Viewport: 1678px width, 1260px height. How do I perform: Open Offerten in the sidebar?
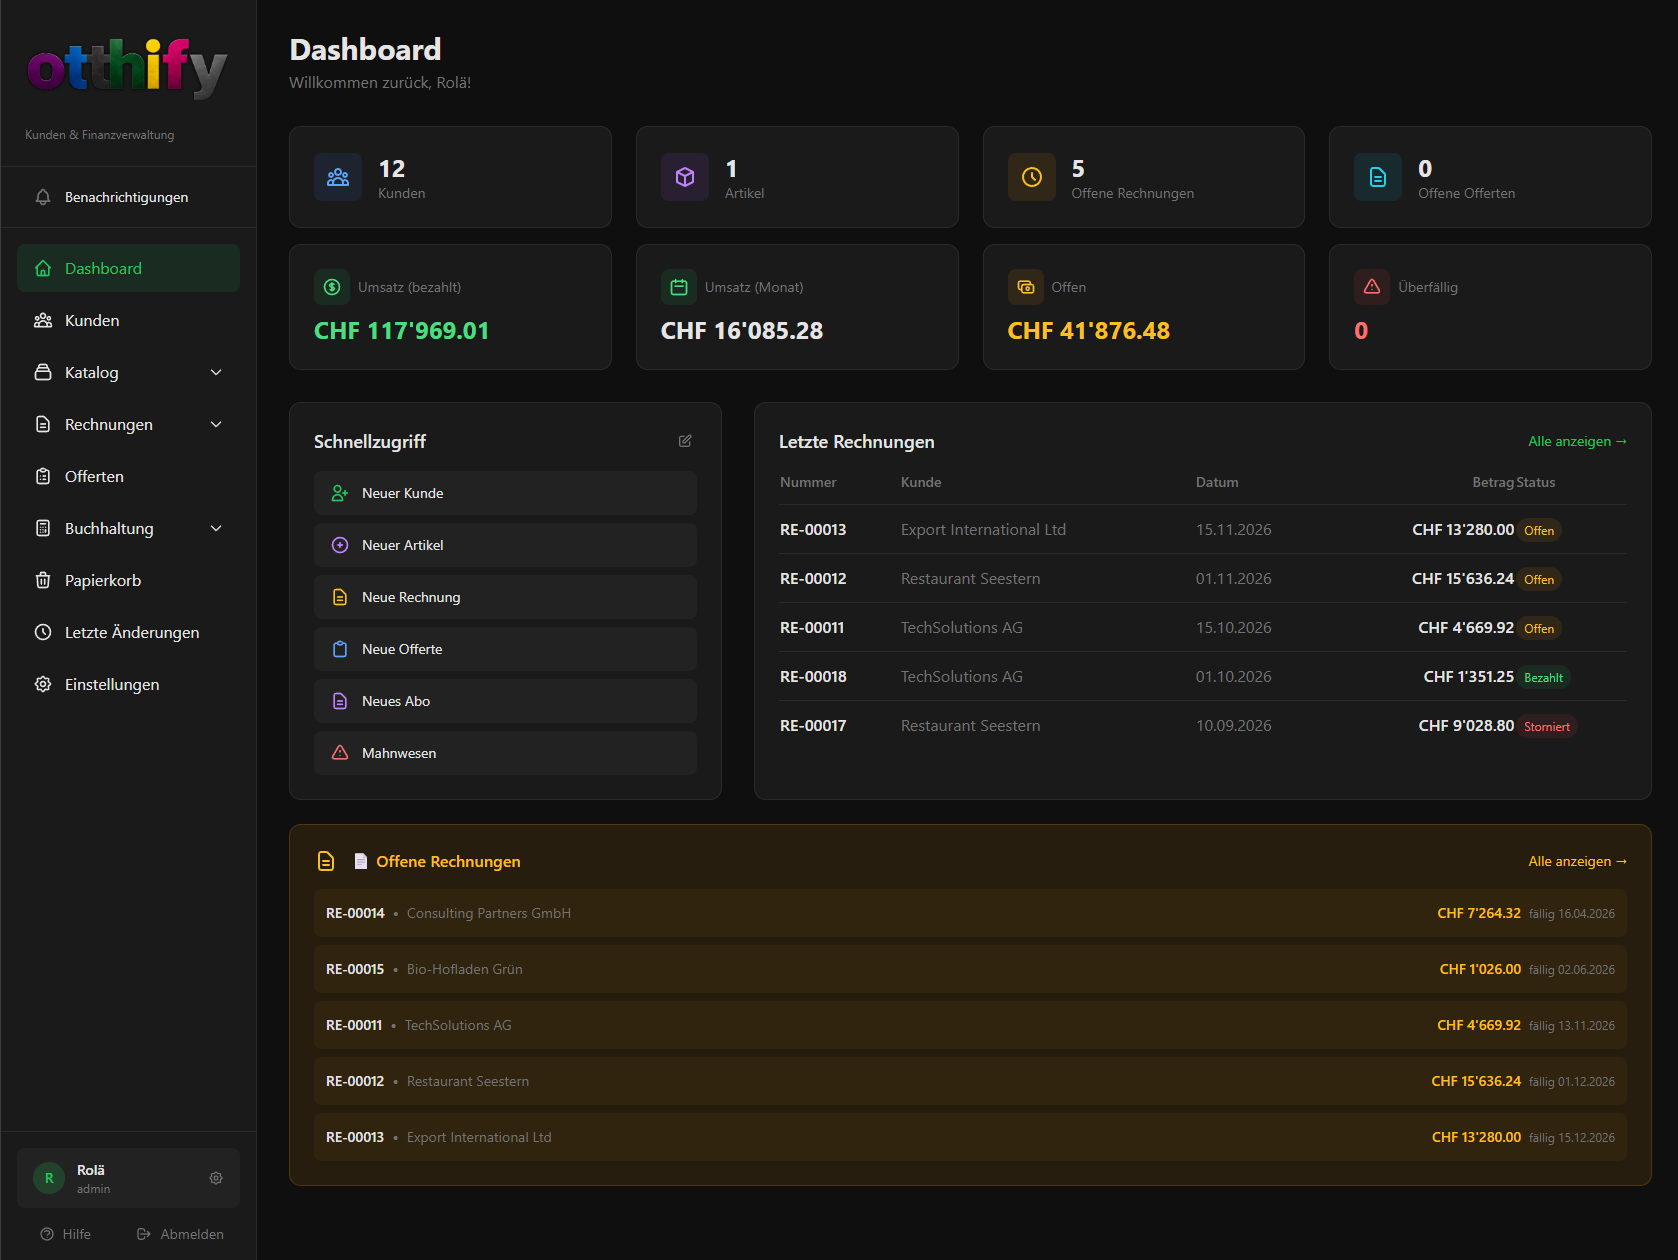pos(128,476)
